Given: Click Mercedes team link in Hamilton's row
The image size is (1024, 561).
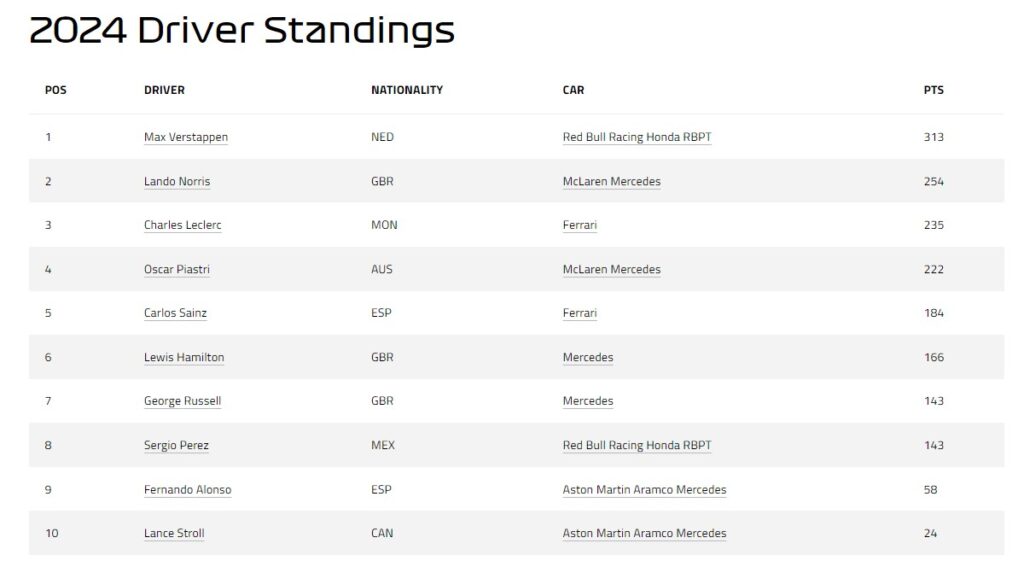Looking at the screenshot, I should pos(588,357).
